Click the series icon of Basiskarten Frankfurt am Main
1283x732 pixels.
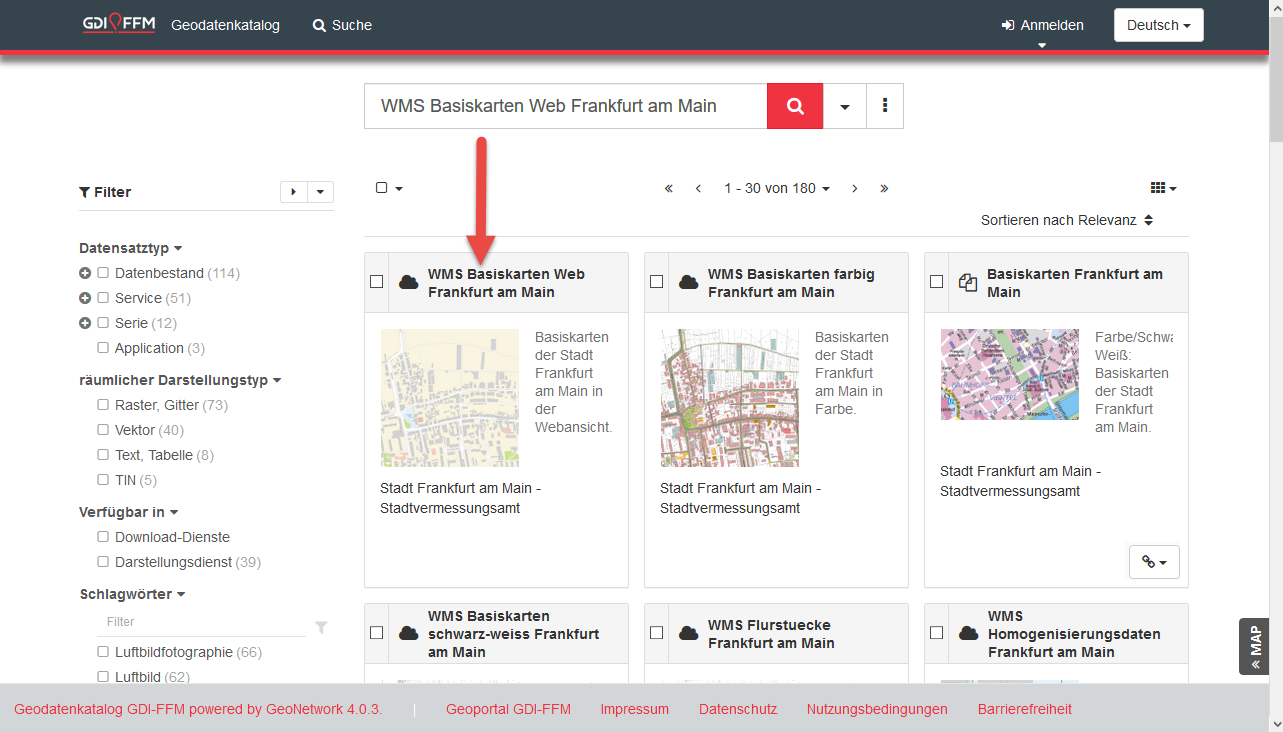pyautogui.click(x=967, y=283)
